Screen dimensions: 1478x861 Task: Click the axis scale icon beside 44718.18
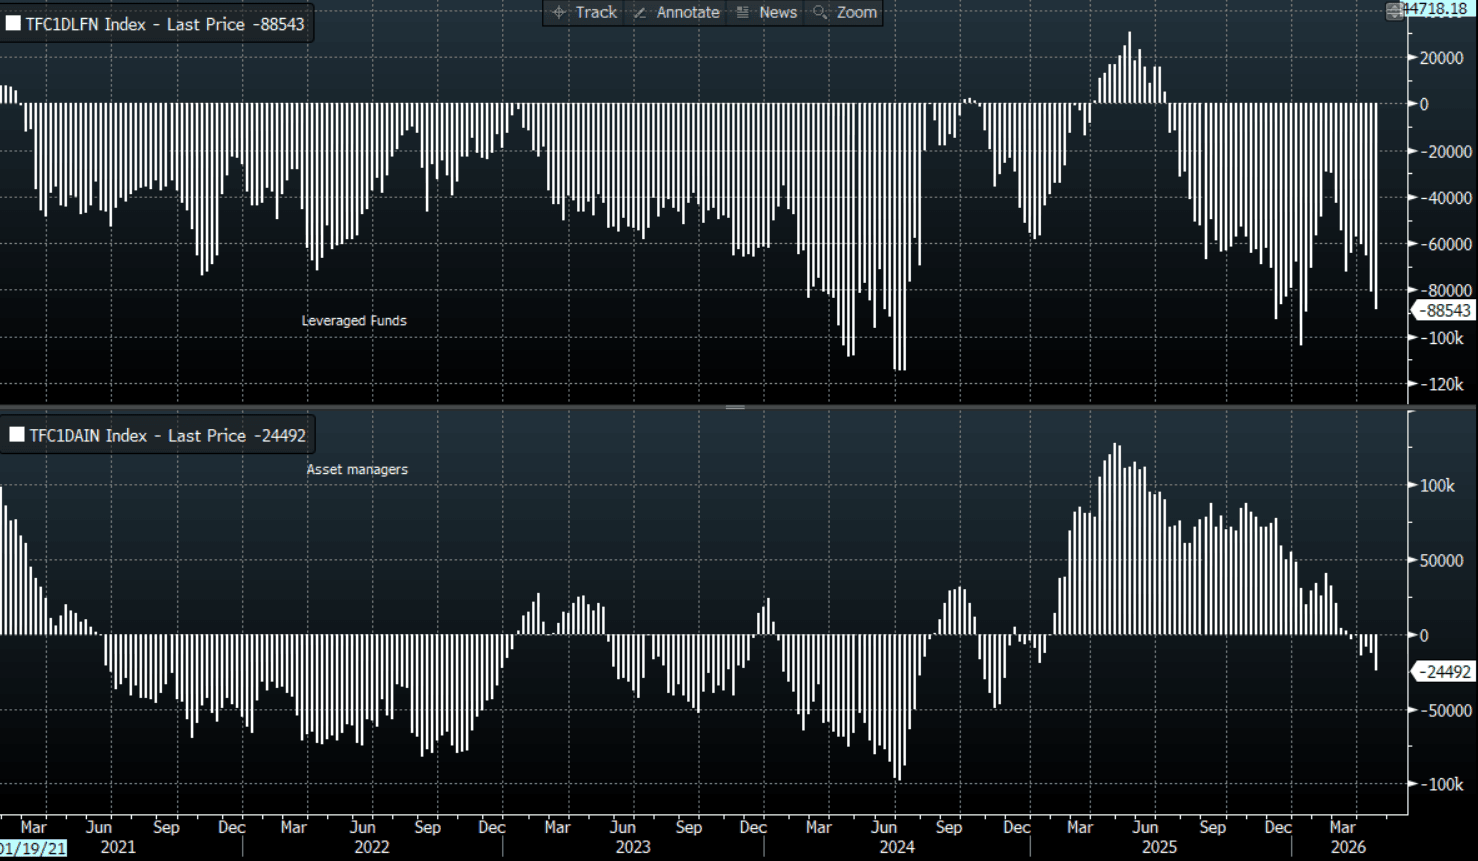[1394, 10]
